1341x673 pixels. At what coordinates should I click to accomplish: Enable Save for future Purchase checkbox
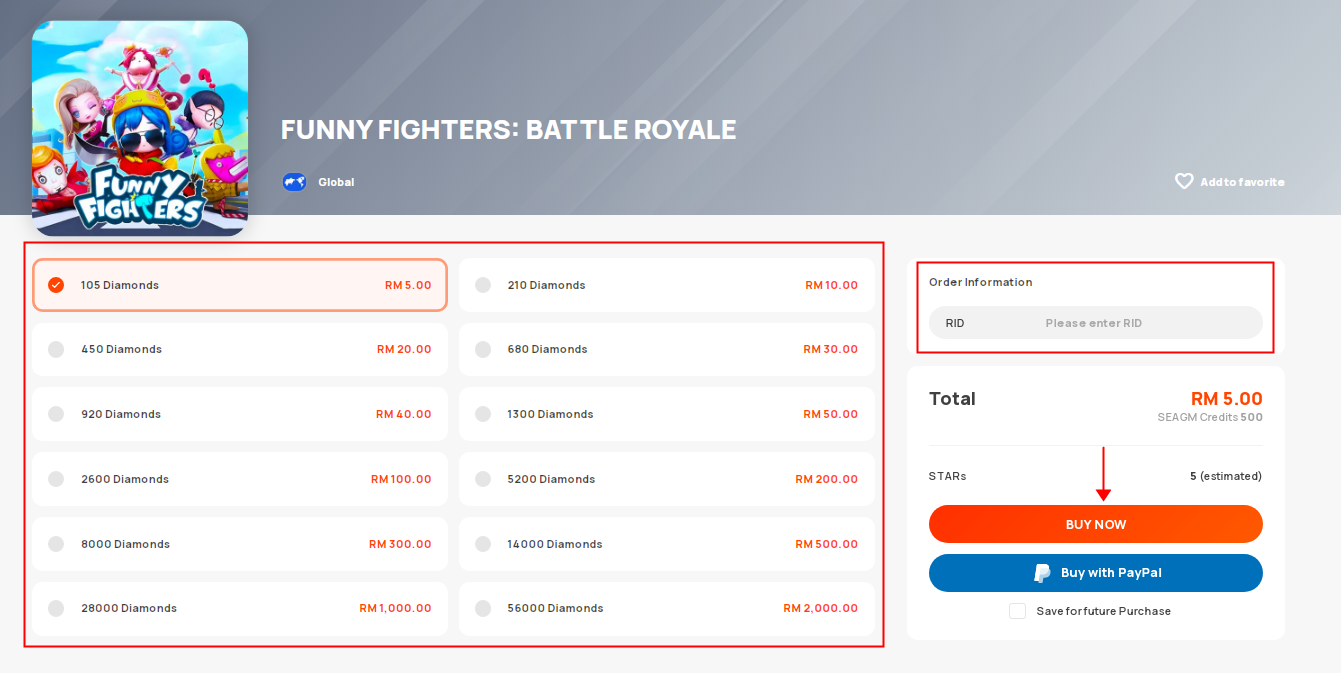(x=1017, y=611)
